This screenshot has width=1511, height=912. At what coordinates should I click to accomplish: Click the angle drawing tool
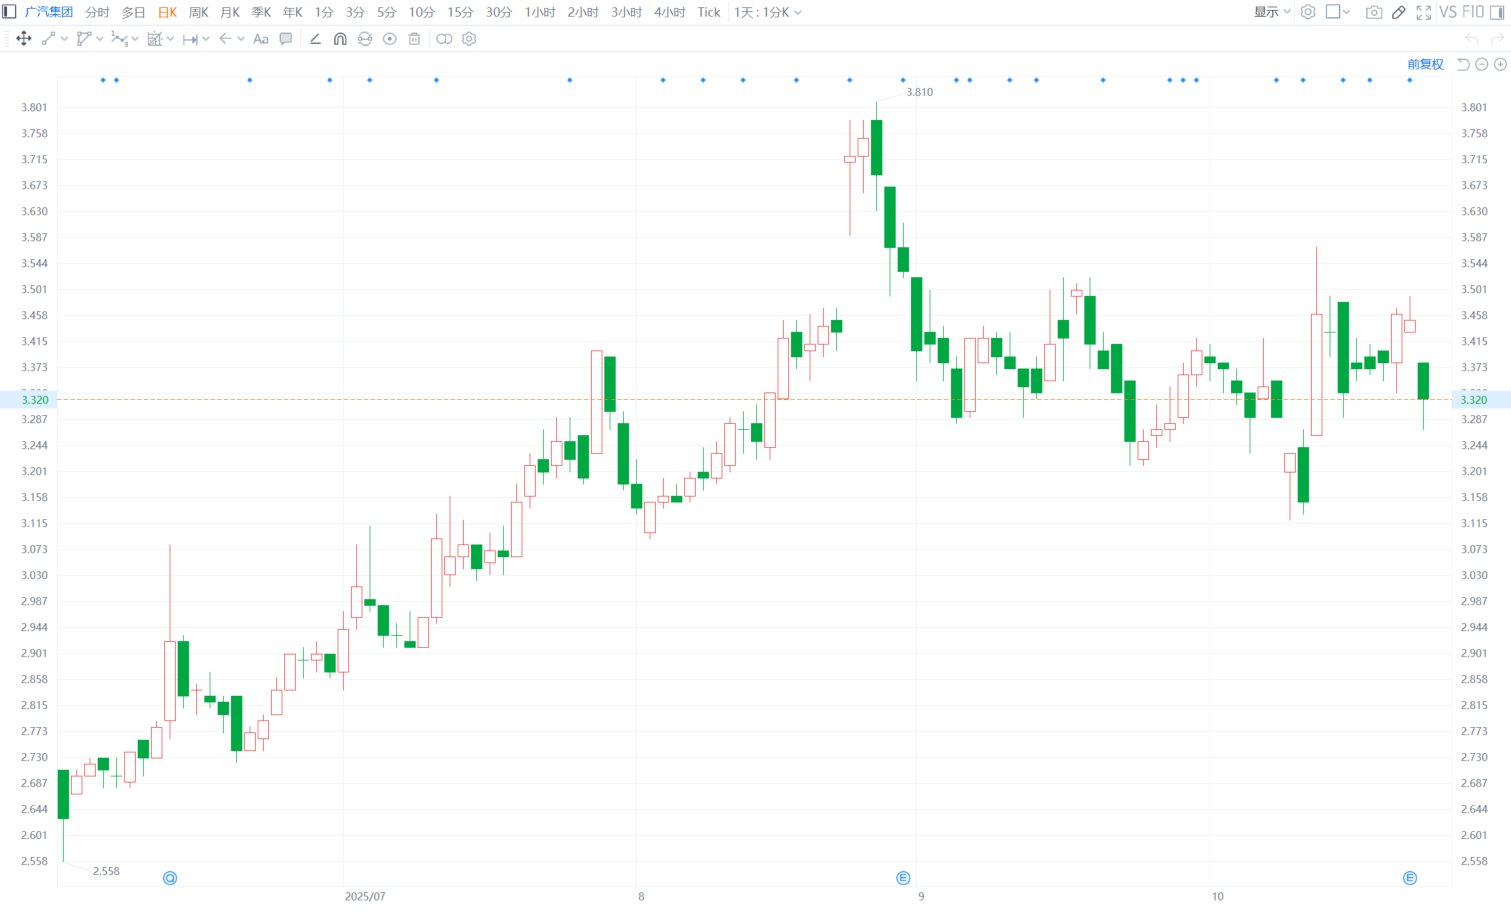click(x=315, y=39)
